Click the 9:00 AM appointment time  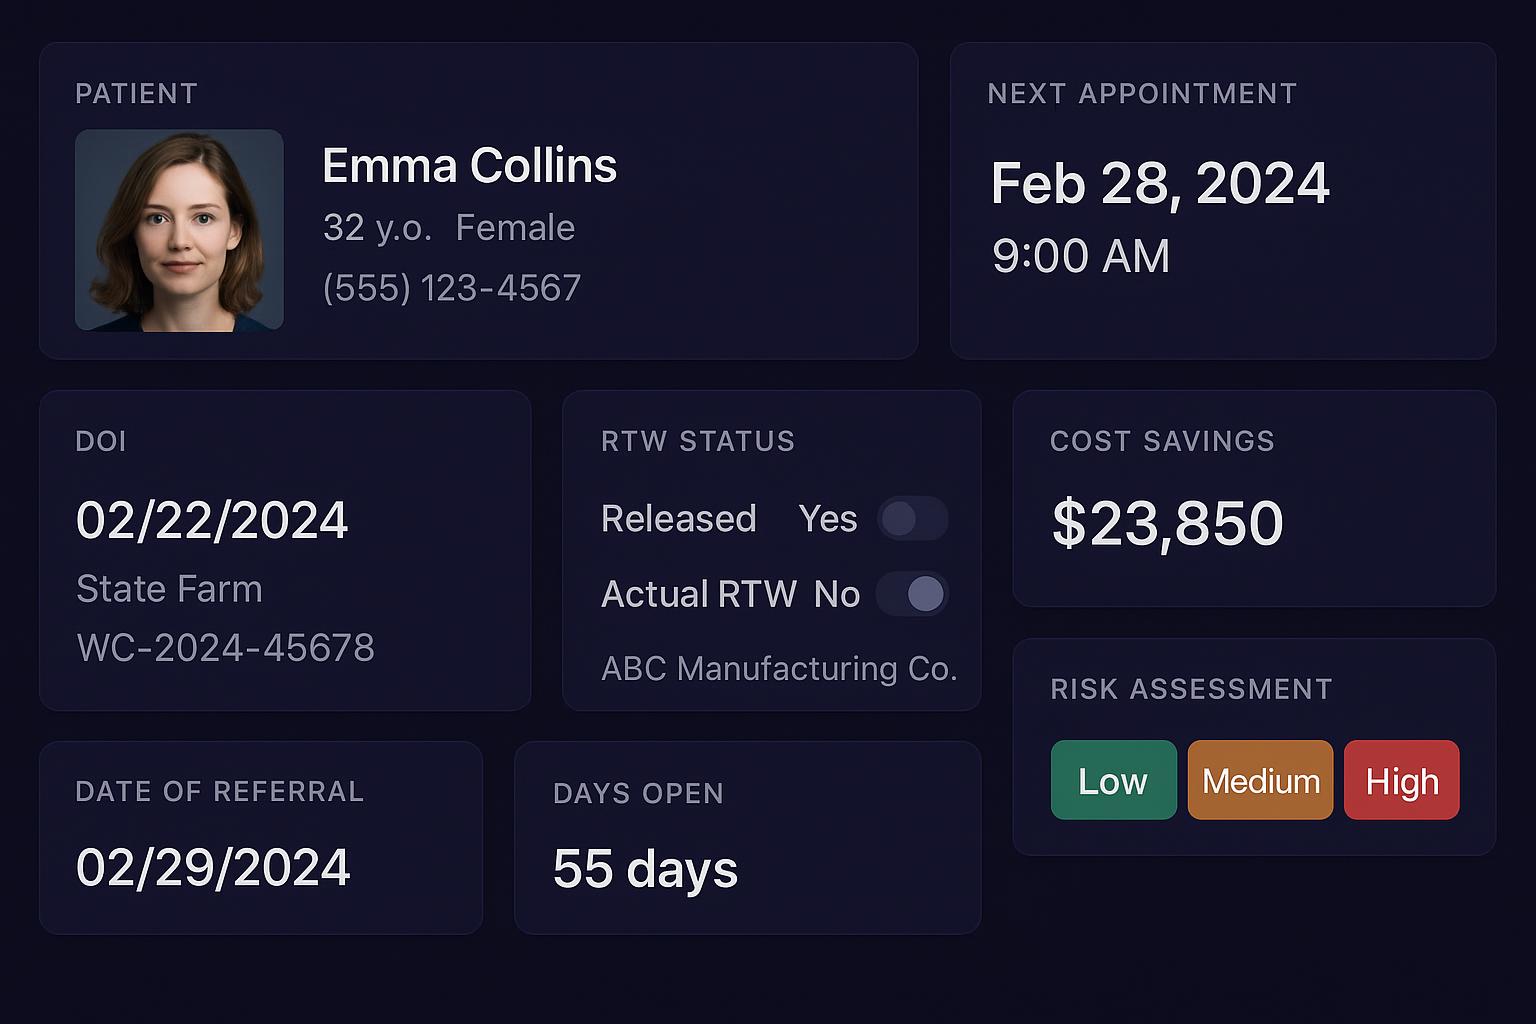[x=1081, y=256]
